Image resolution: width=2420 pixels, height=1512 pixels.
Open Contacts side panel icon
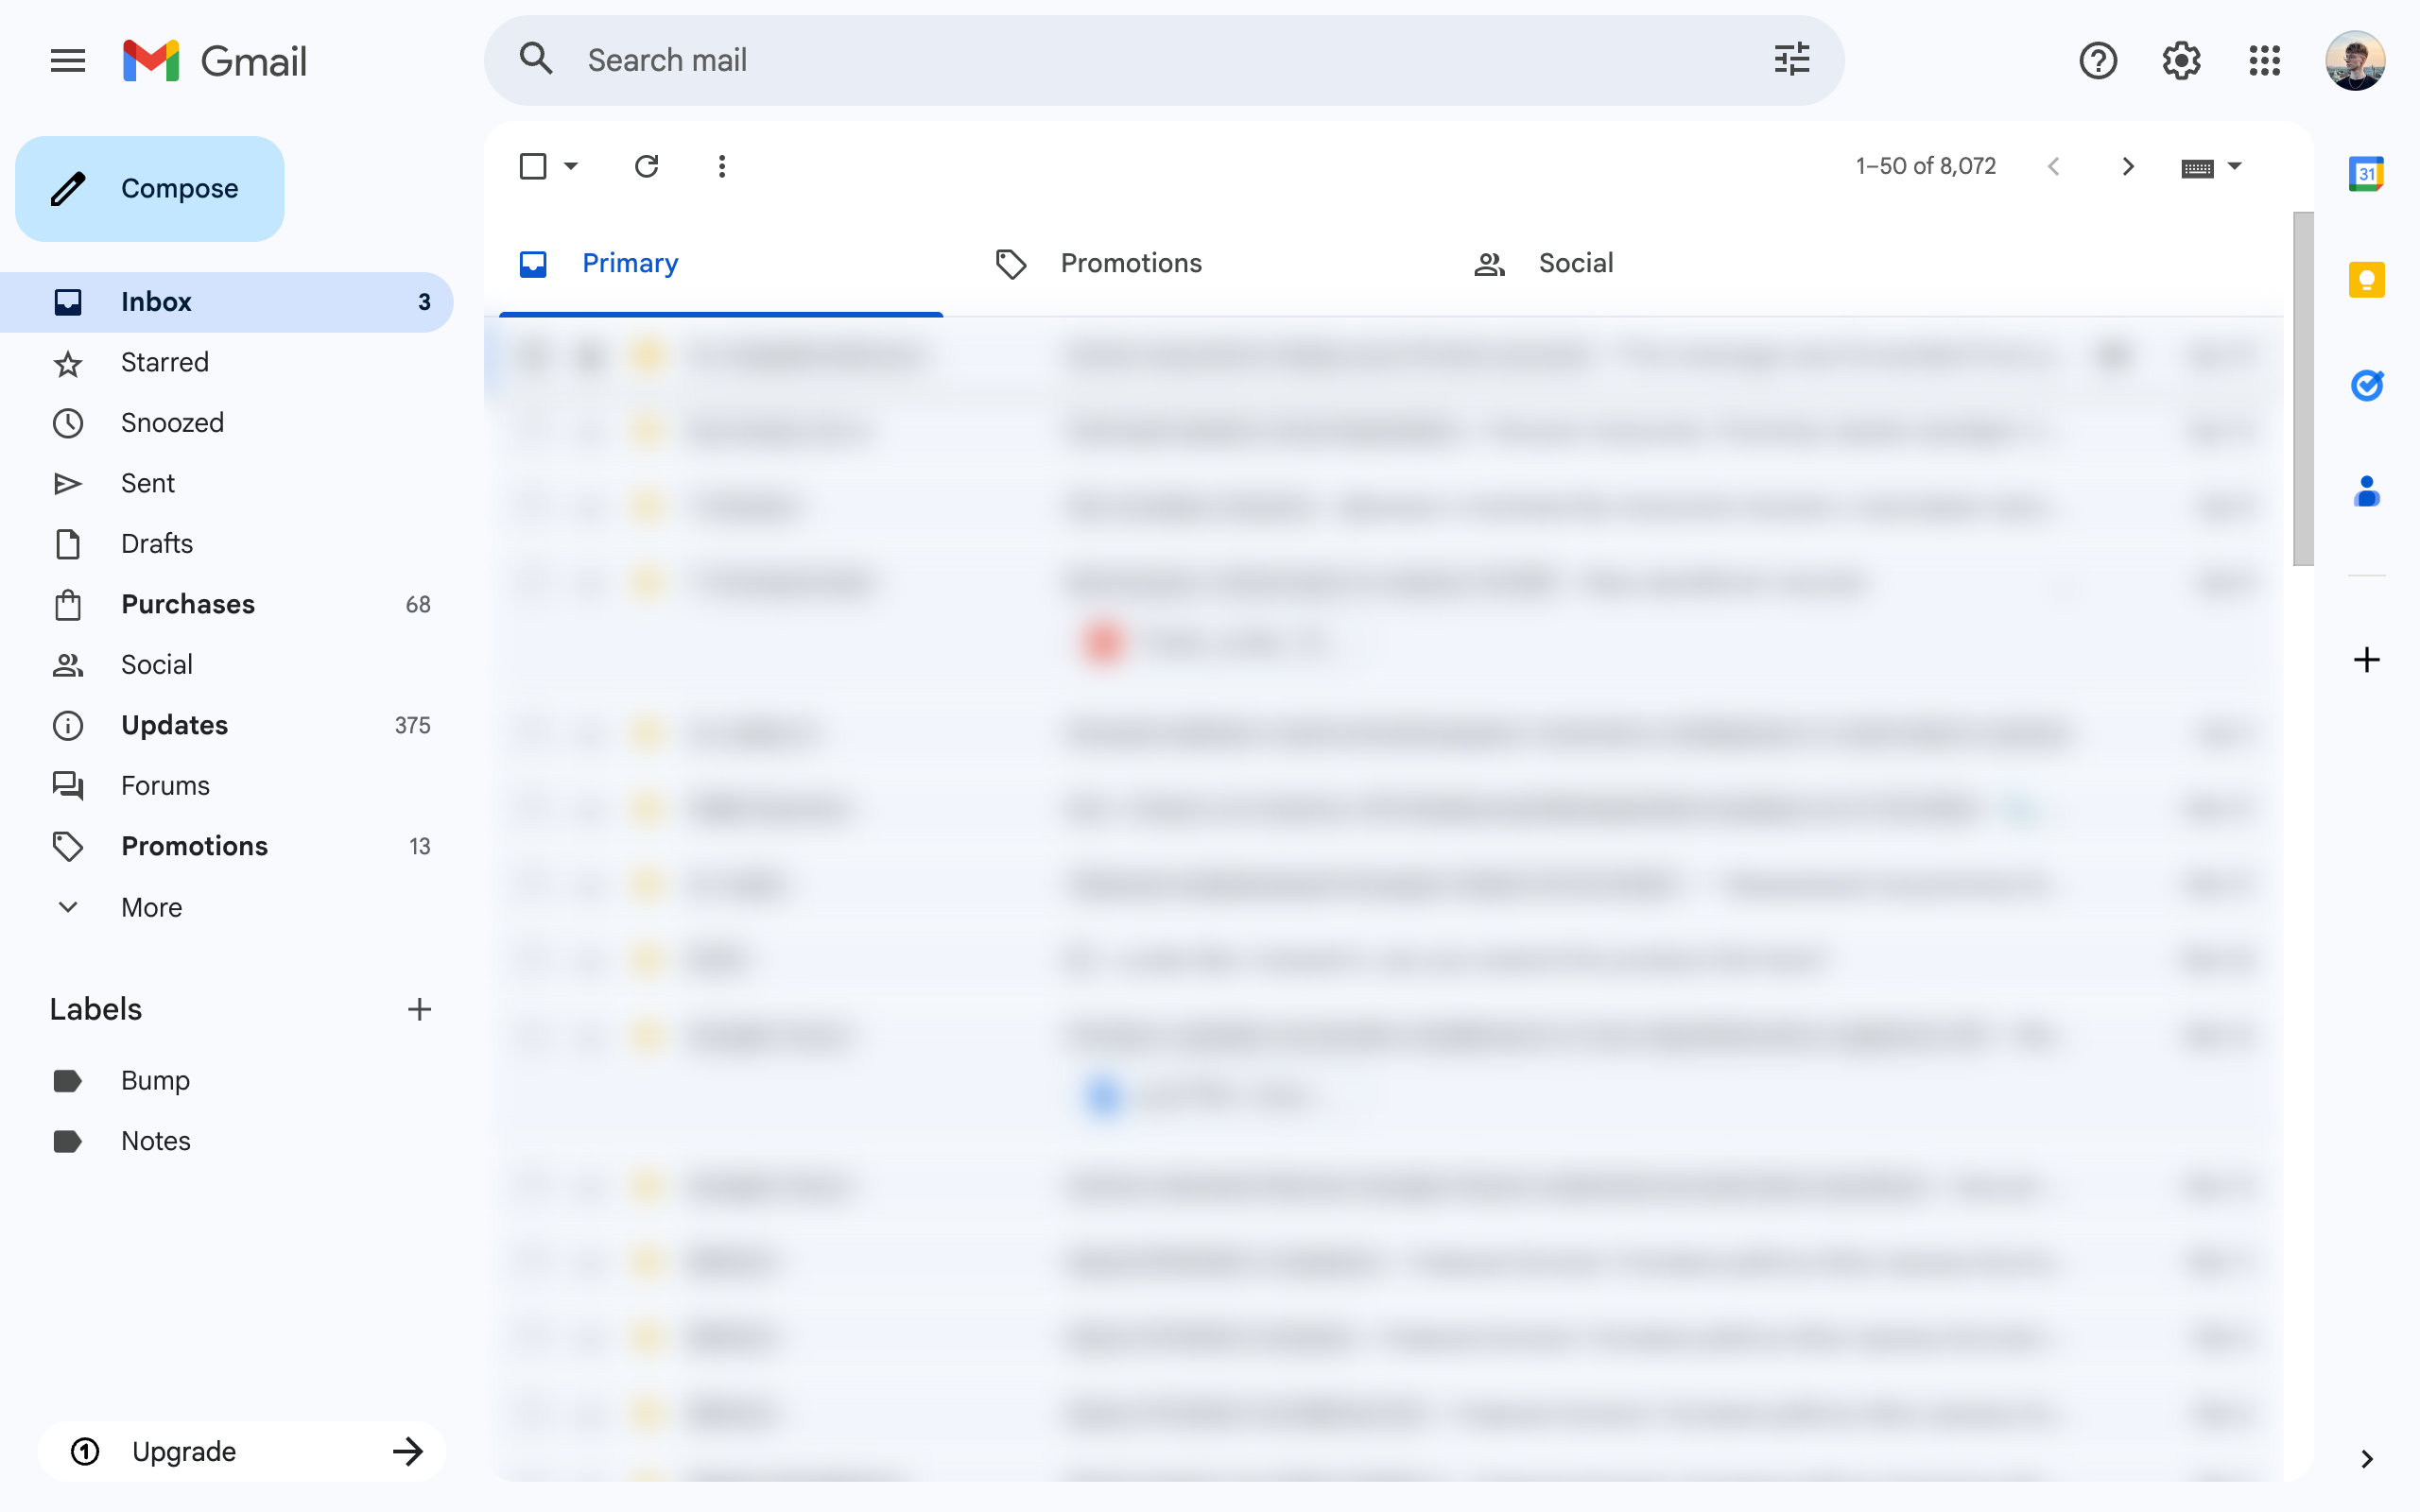tap(2366, 491)
